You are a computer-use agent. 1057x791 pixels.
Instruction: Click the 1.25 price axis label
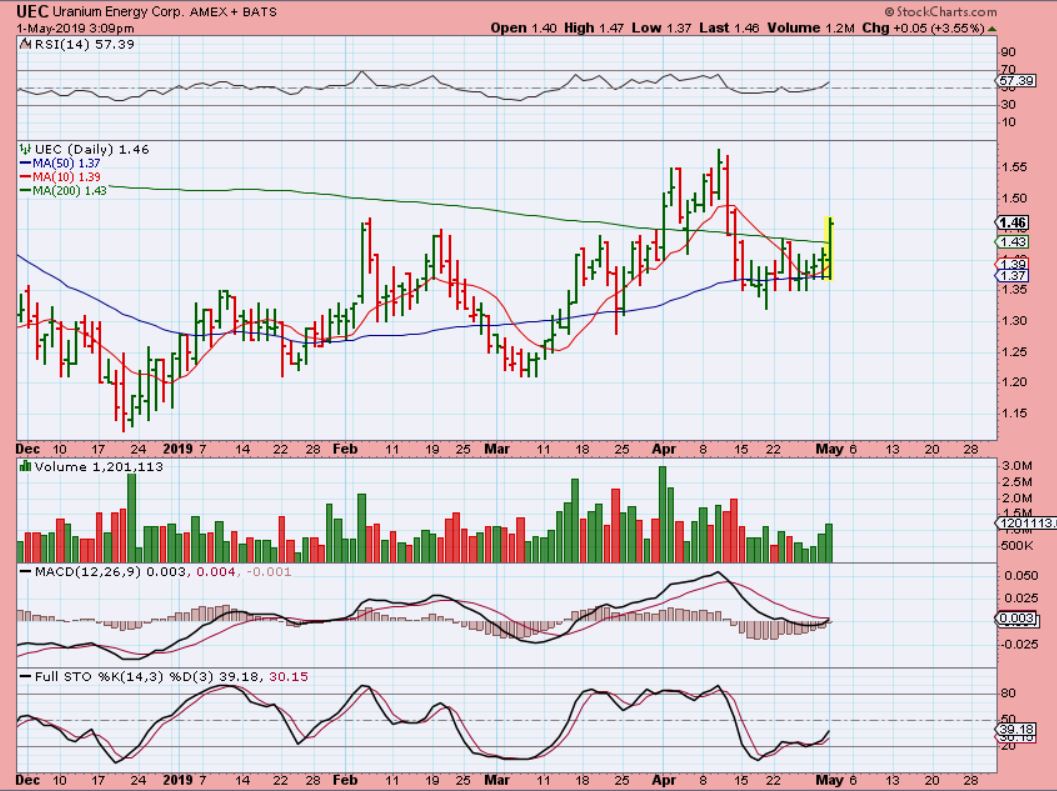[1014, 351]
